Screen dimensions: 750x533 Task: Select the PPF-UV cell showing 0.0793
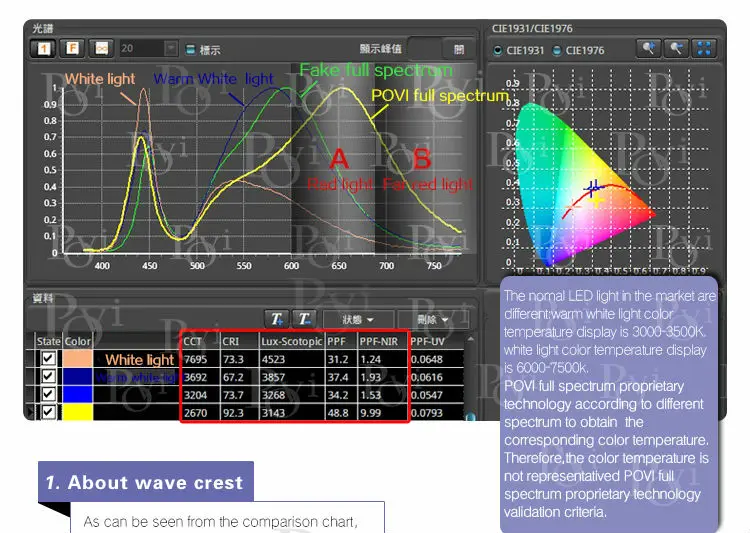(436, 412)
